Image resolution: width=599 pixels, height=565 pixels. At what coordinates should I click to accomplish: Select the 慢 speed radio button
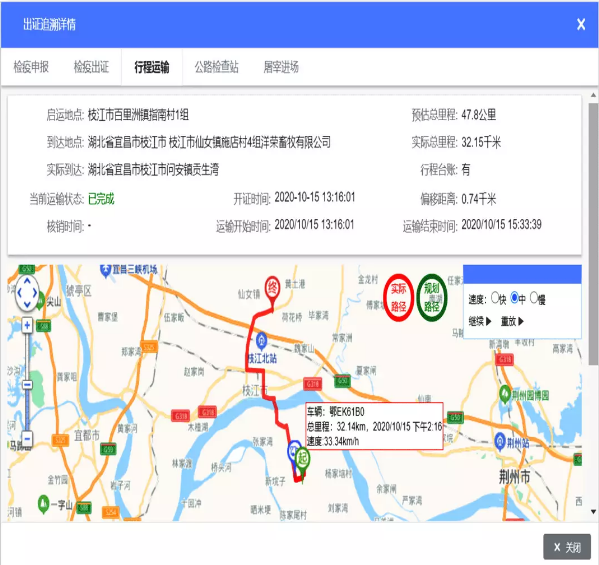pos(534,297)
